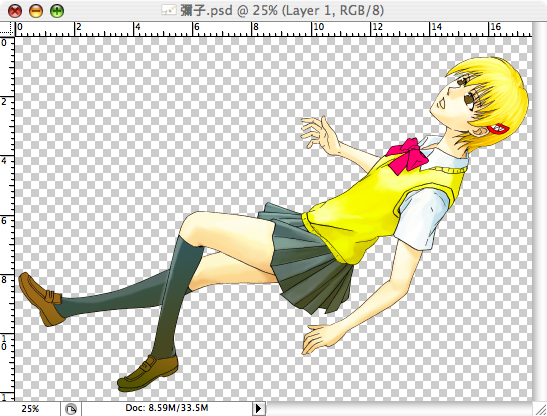Click the document proxy icon in title bar

pos(168,10)
